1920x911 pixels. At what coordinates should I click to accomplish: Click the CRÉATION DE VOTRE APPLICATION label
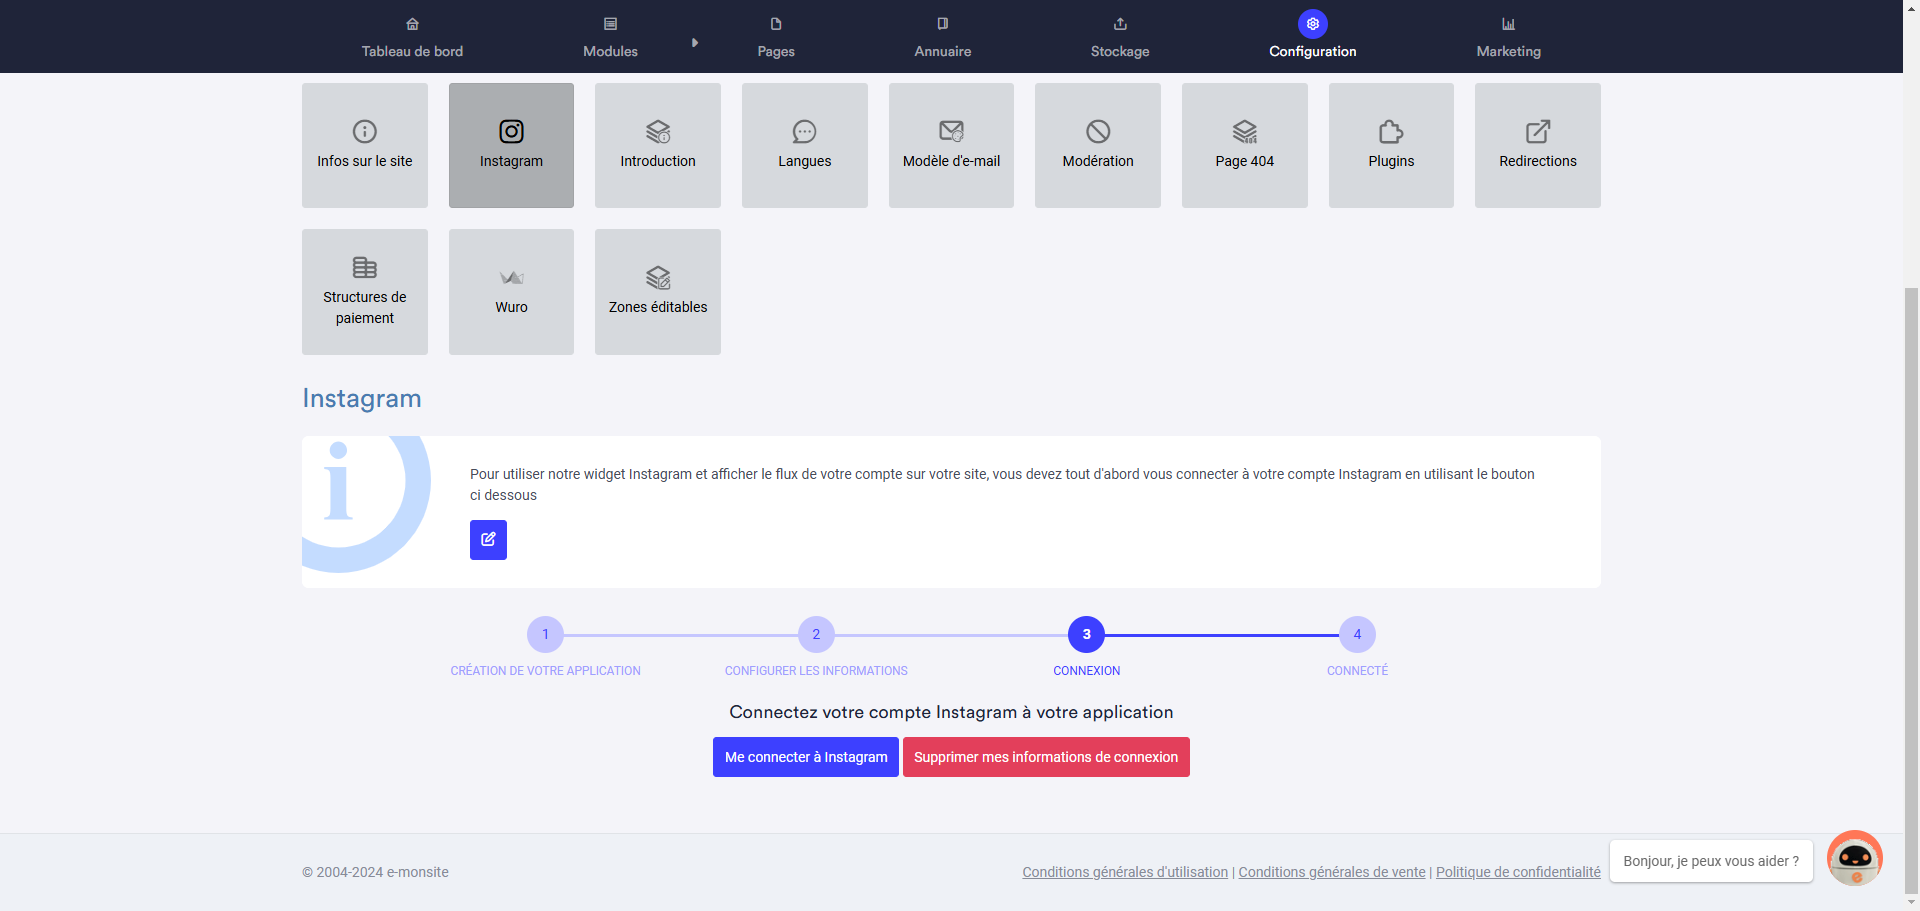pyautogui.click(x=545, y=671)
